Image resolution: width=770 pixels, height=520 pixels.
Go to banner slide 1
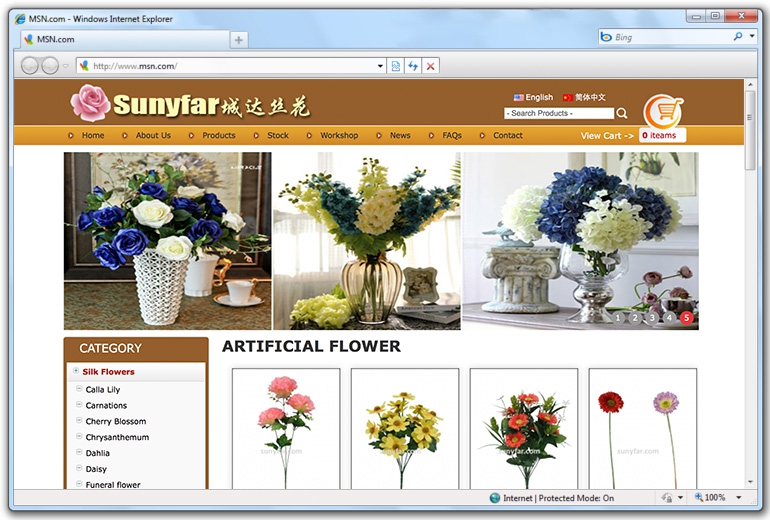click(x=618, y=318)
